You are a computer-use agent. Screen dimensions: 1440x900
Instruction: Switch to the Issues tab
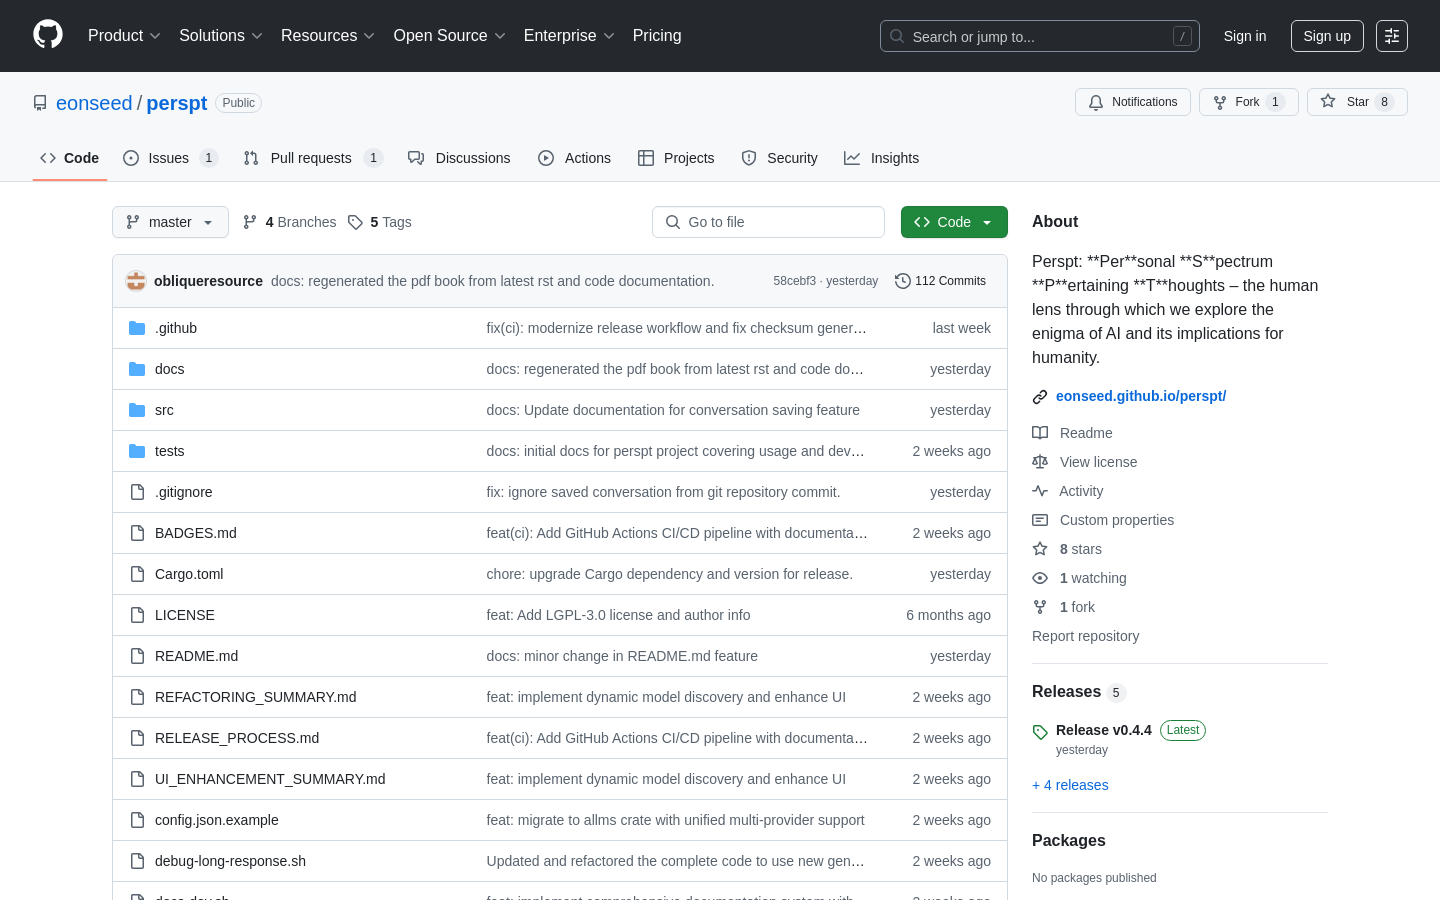(170, 158)
